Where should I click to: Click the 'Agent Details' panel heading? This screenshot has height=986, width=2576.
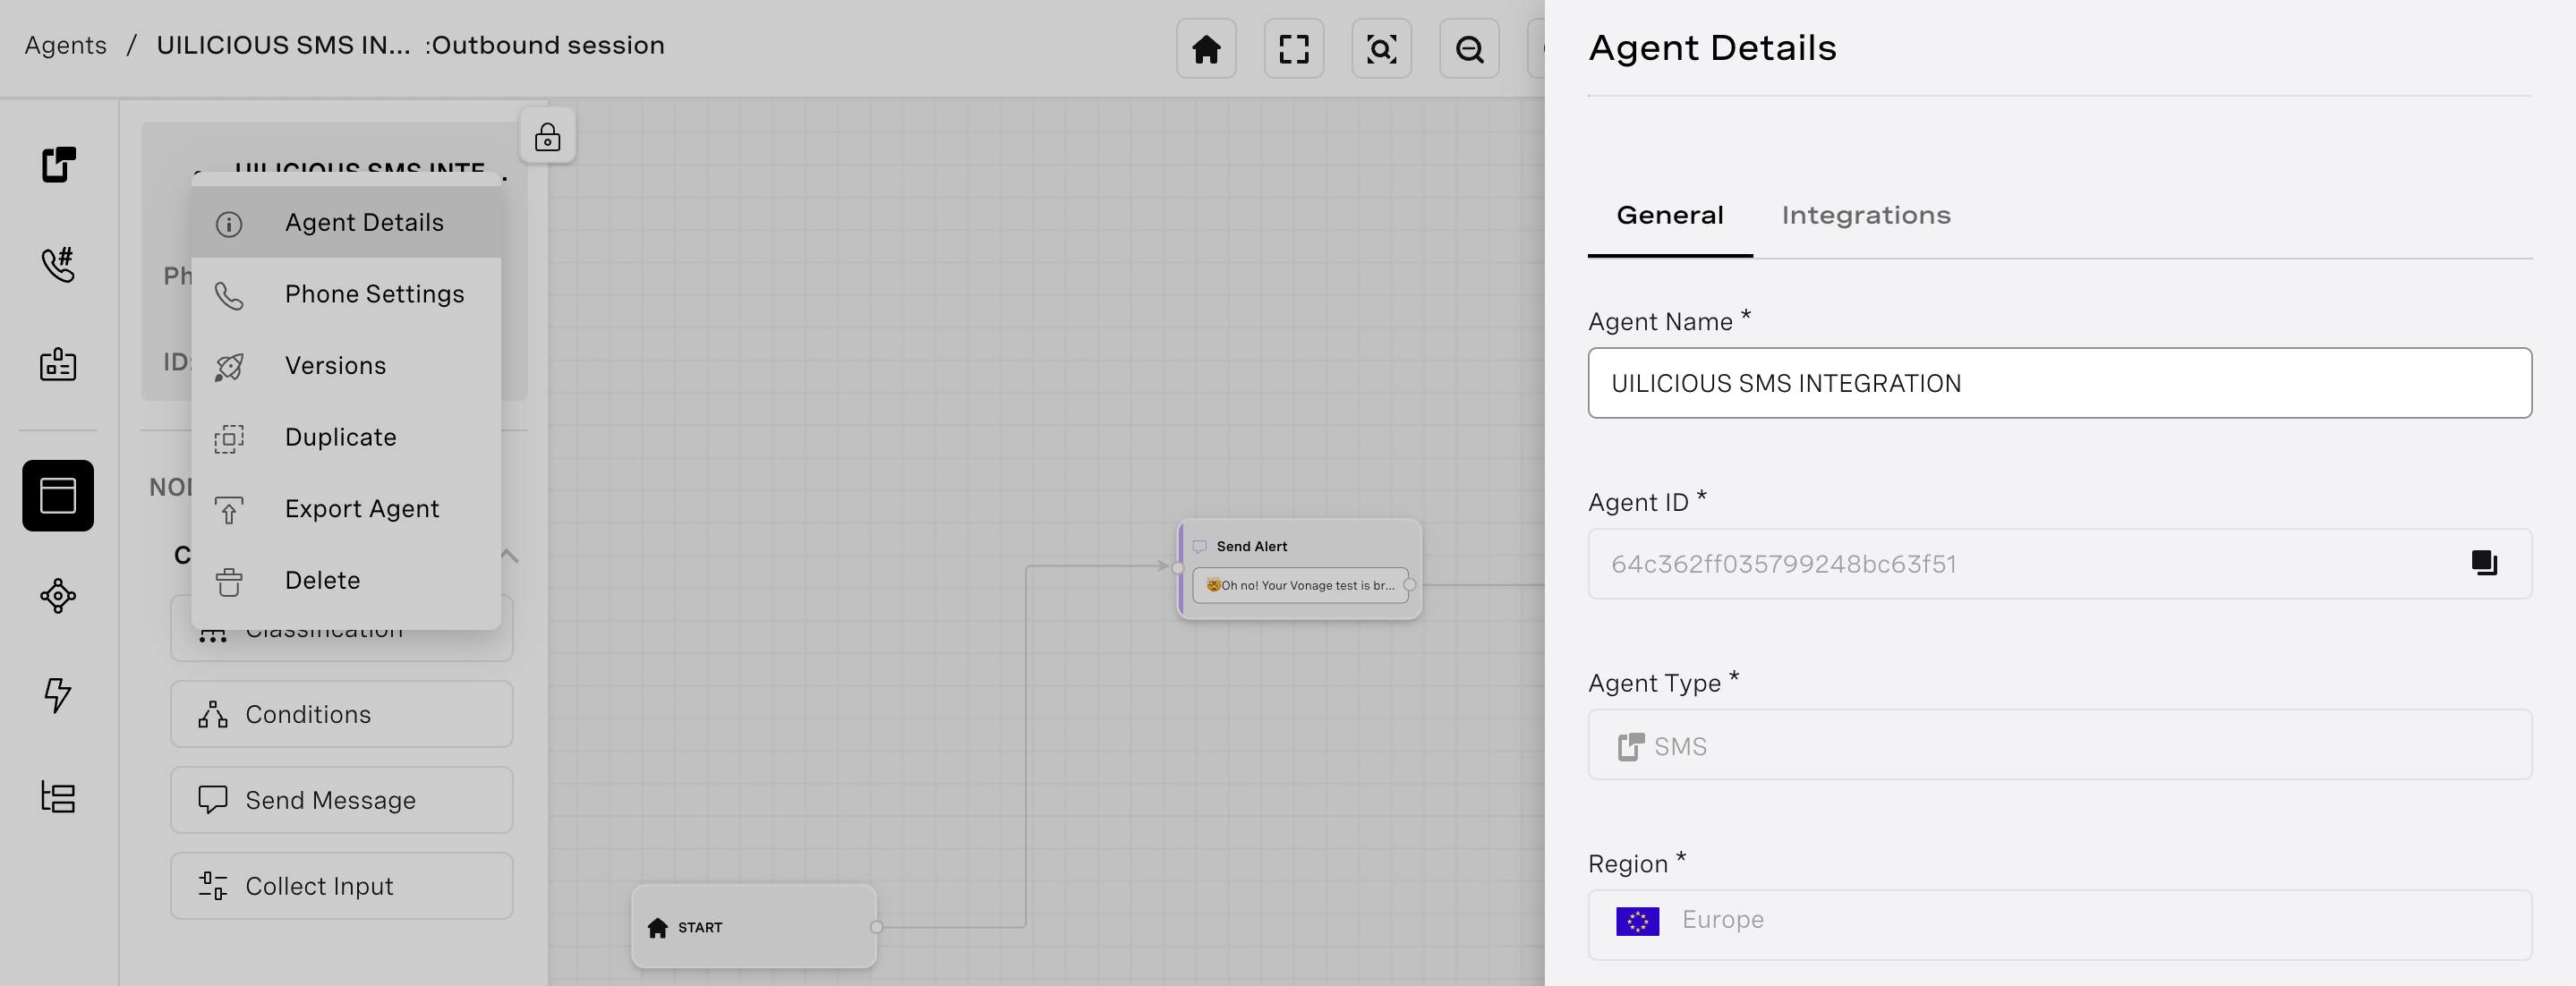click(x=1712, y=48)
